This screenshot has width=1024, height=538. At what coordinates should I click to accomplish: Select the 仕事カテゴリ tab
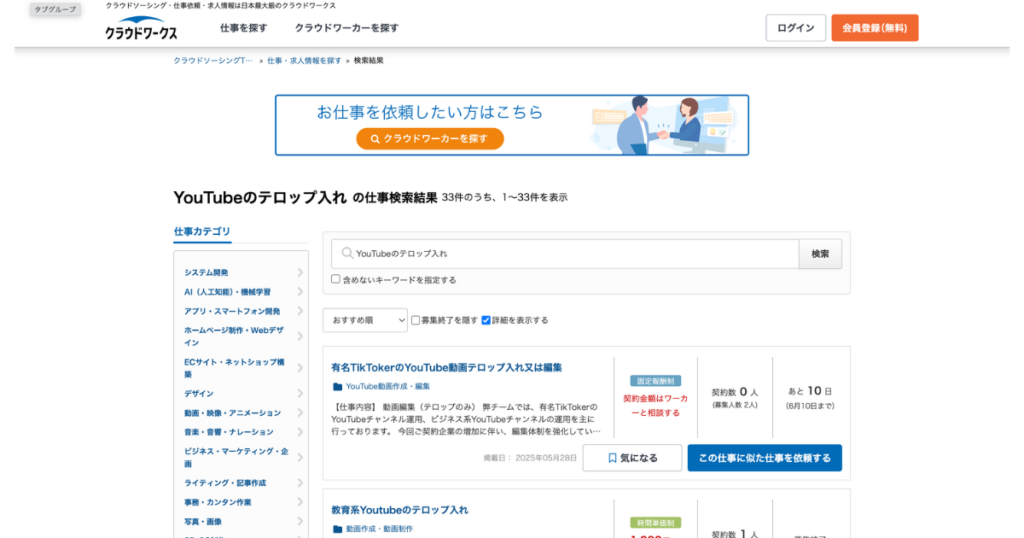[202, 231]
